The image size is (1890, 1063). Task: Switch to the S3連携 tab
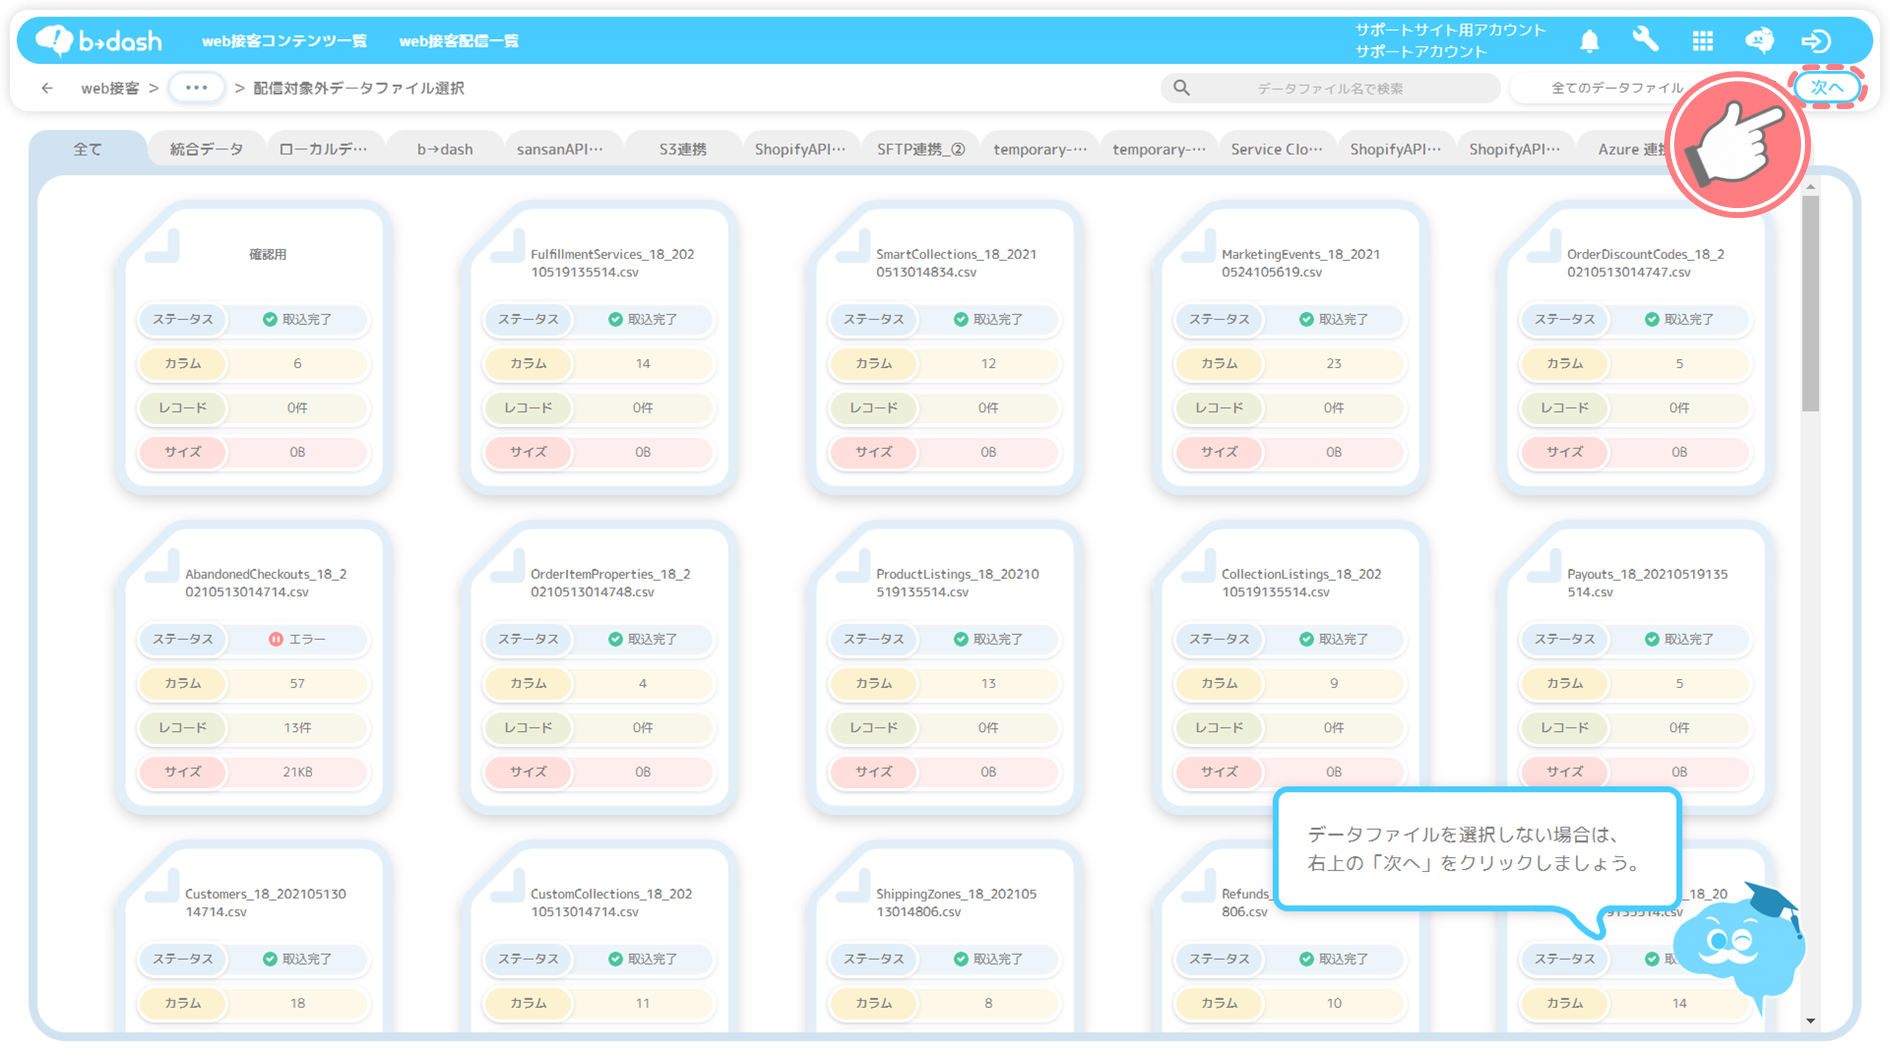[x=682, y=149]
